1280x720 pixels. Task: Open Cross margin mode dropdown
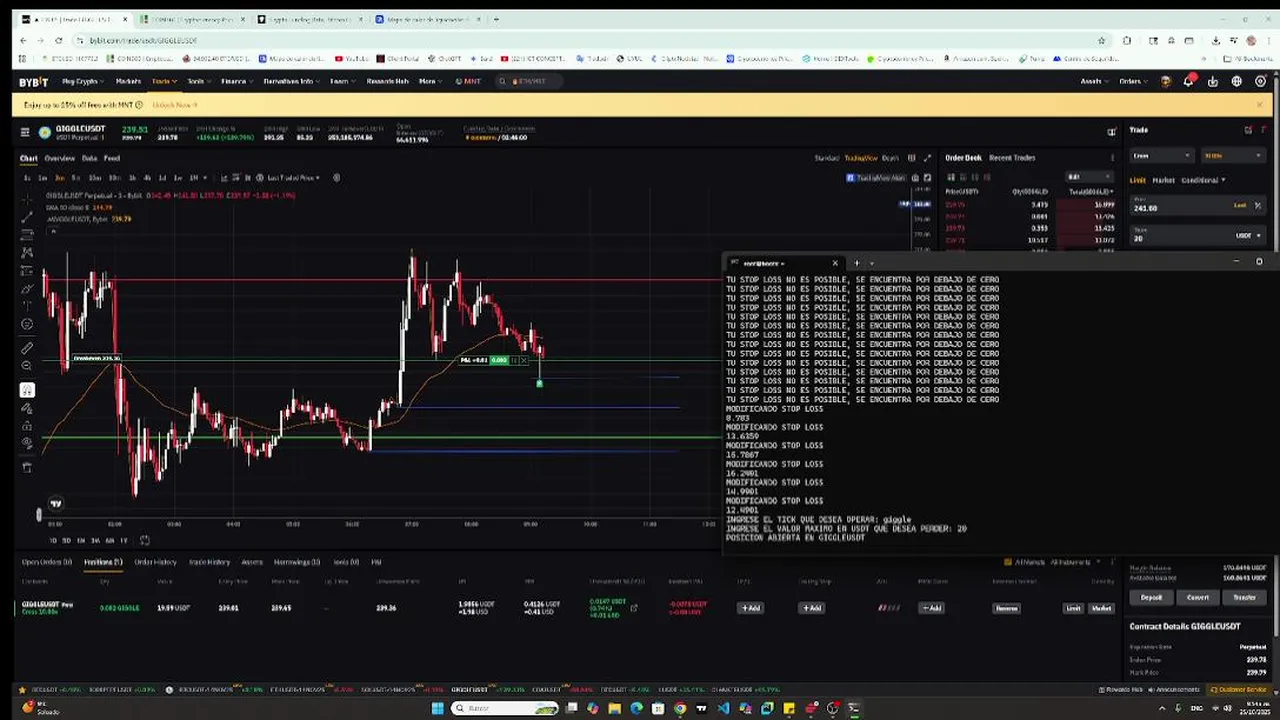tap(1161, 155)
